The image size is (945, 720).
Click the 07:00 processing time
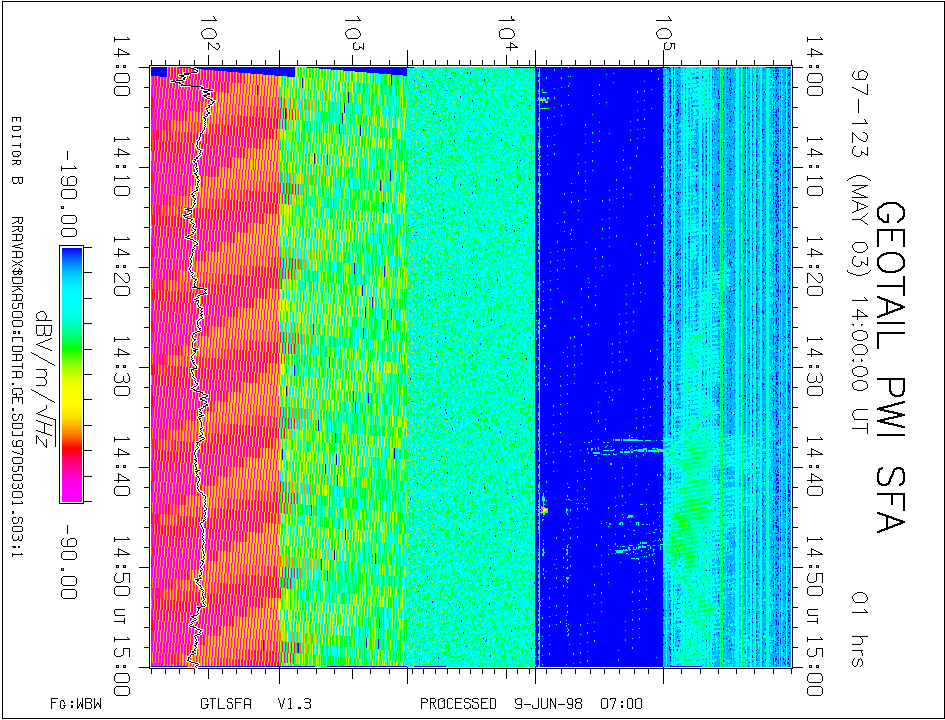point(621,704)
